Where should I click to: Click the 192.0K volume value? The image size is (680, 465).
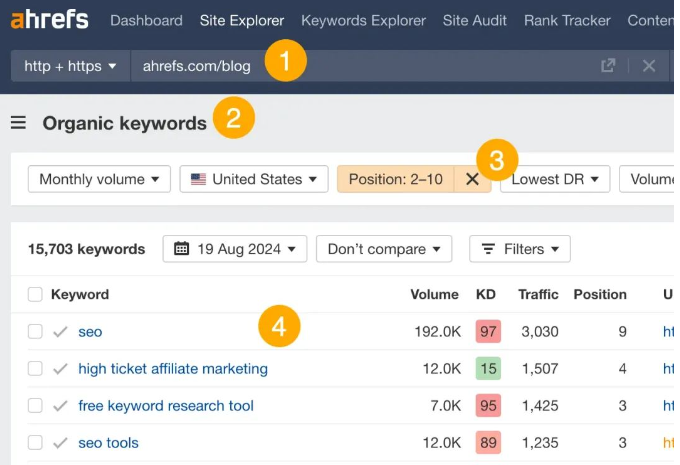pos(438,332)
